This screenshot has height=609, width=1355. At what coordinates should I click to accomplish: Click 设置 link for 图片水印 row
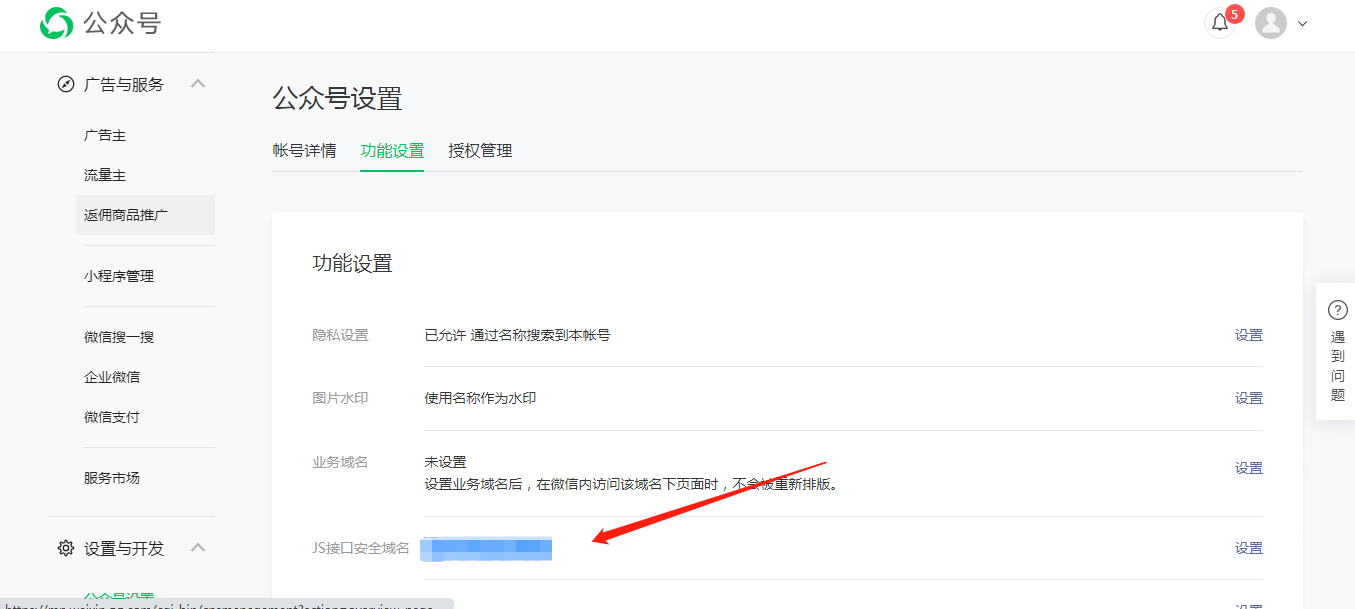click(x=1249, y=398)
